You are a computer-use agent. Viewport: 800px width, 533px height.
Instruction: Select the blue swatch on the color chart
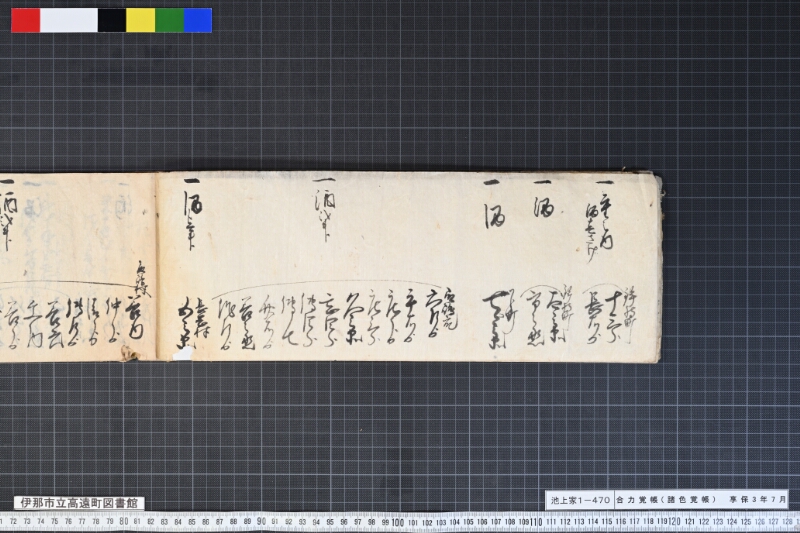tap(198, 20)
